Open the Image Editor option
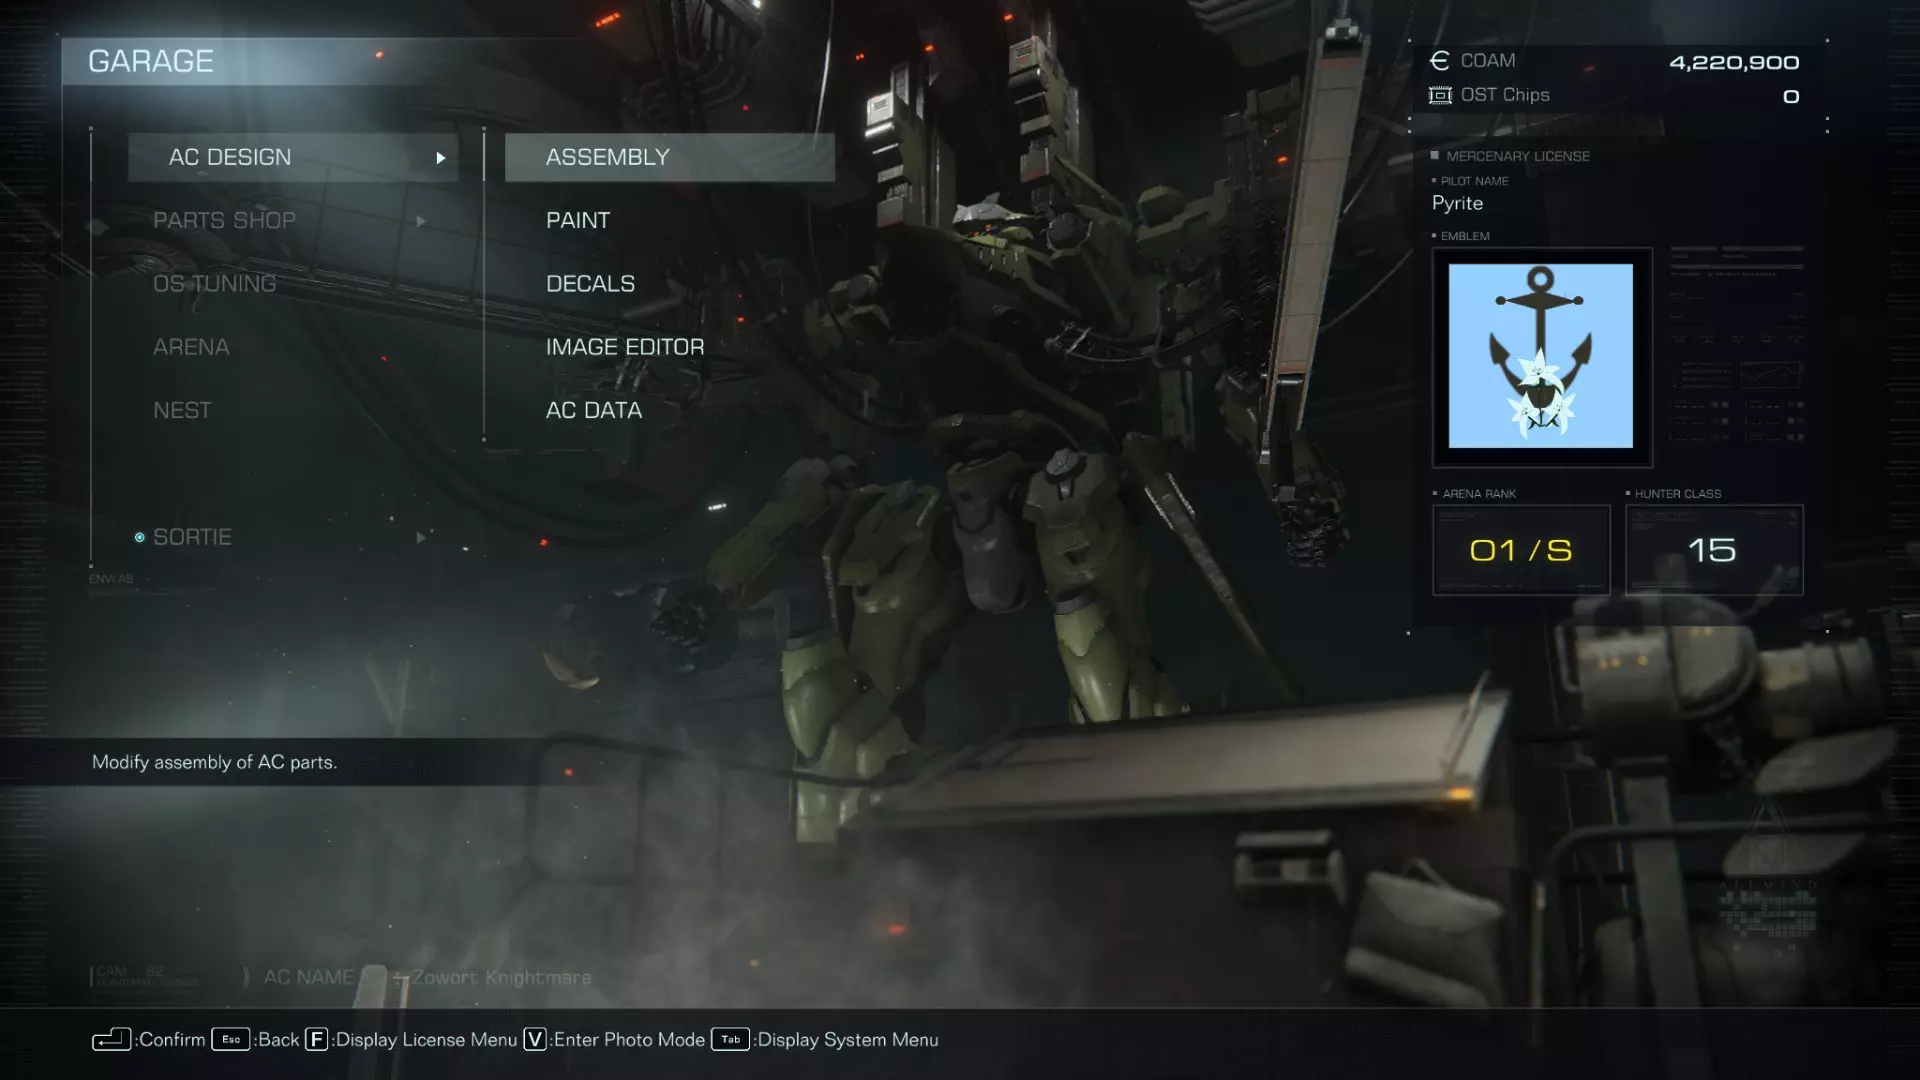 tap(625, 347)
